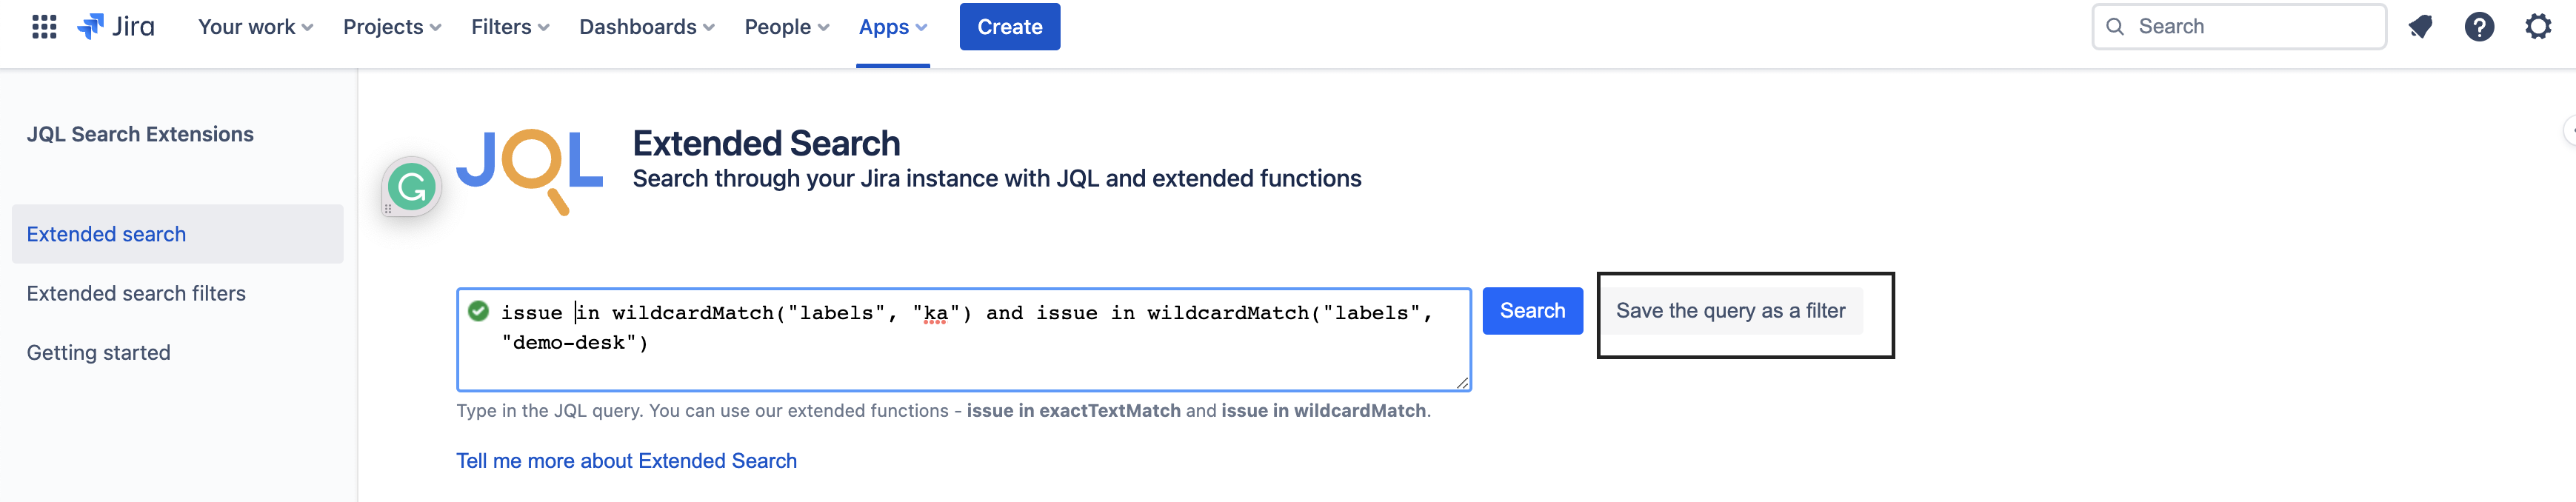
Task: Open the settings gear icon
Action: pos(2538,27)
